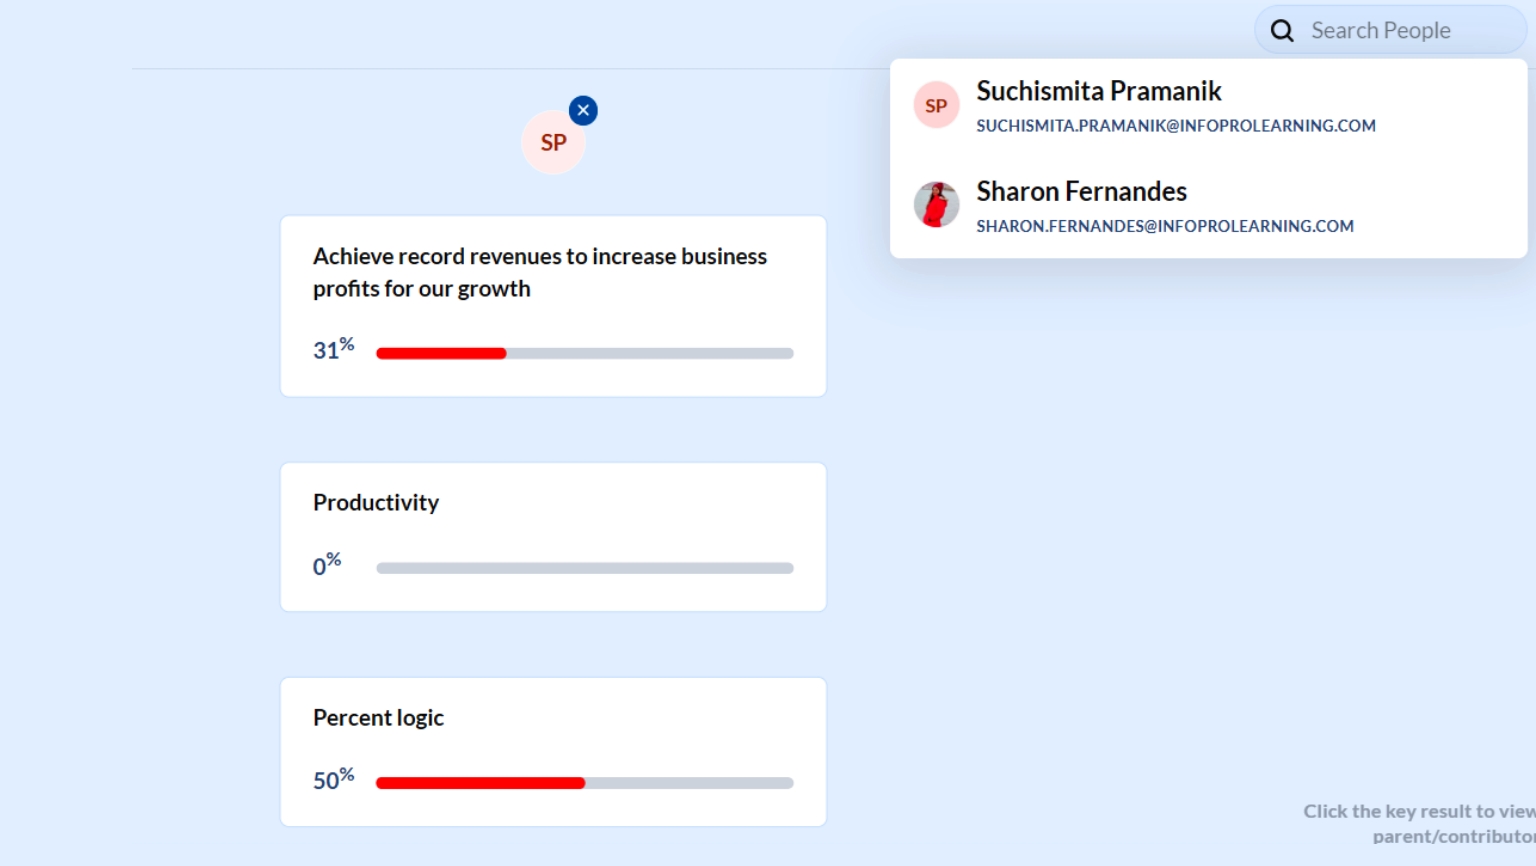
Task: Click Sharon Fernandes' email address
Action: coord(1164,226)
